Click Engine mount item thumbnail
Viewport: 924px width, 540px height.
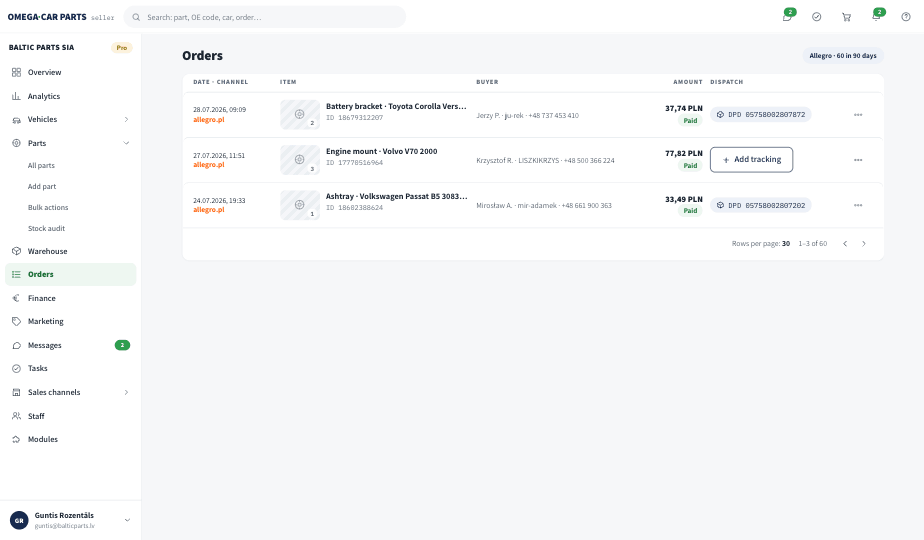[300, 160]
